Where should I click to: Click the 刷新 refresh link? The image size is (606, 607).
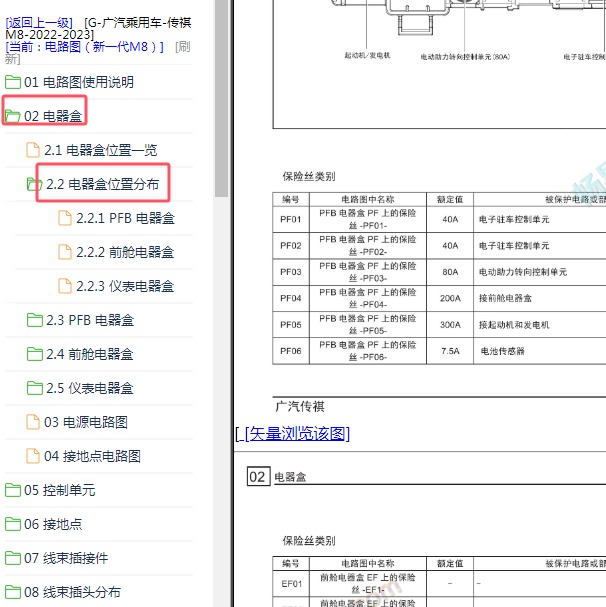point(182,47)
